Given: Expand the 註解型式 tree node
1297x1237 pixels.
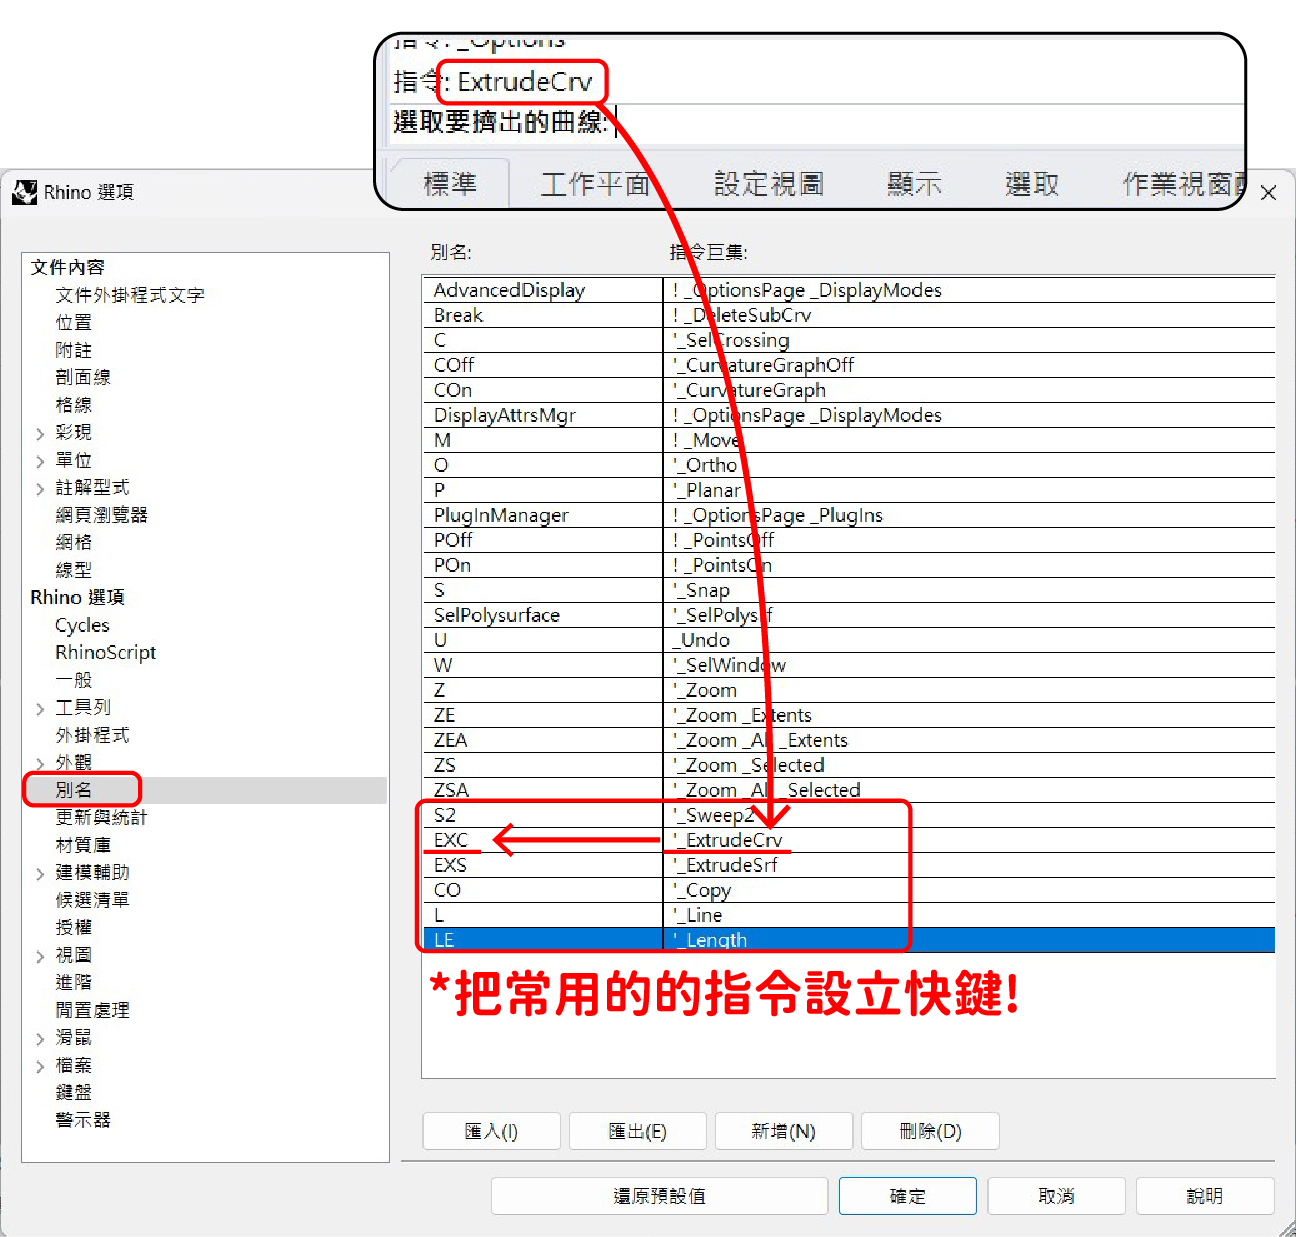Looking at the screenshot, I should (40, 488).
